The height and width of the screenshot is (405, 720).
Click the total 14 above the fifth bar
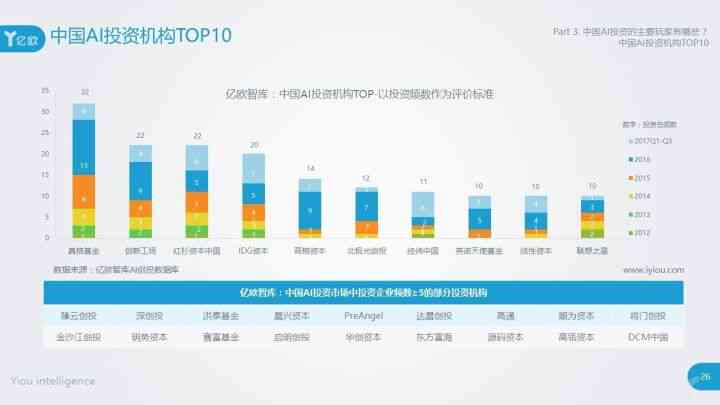(x=310, y=169)
